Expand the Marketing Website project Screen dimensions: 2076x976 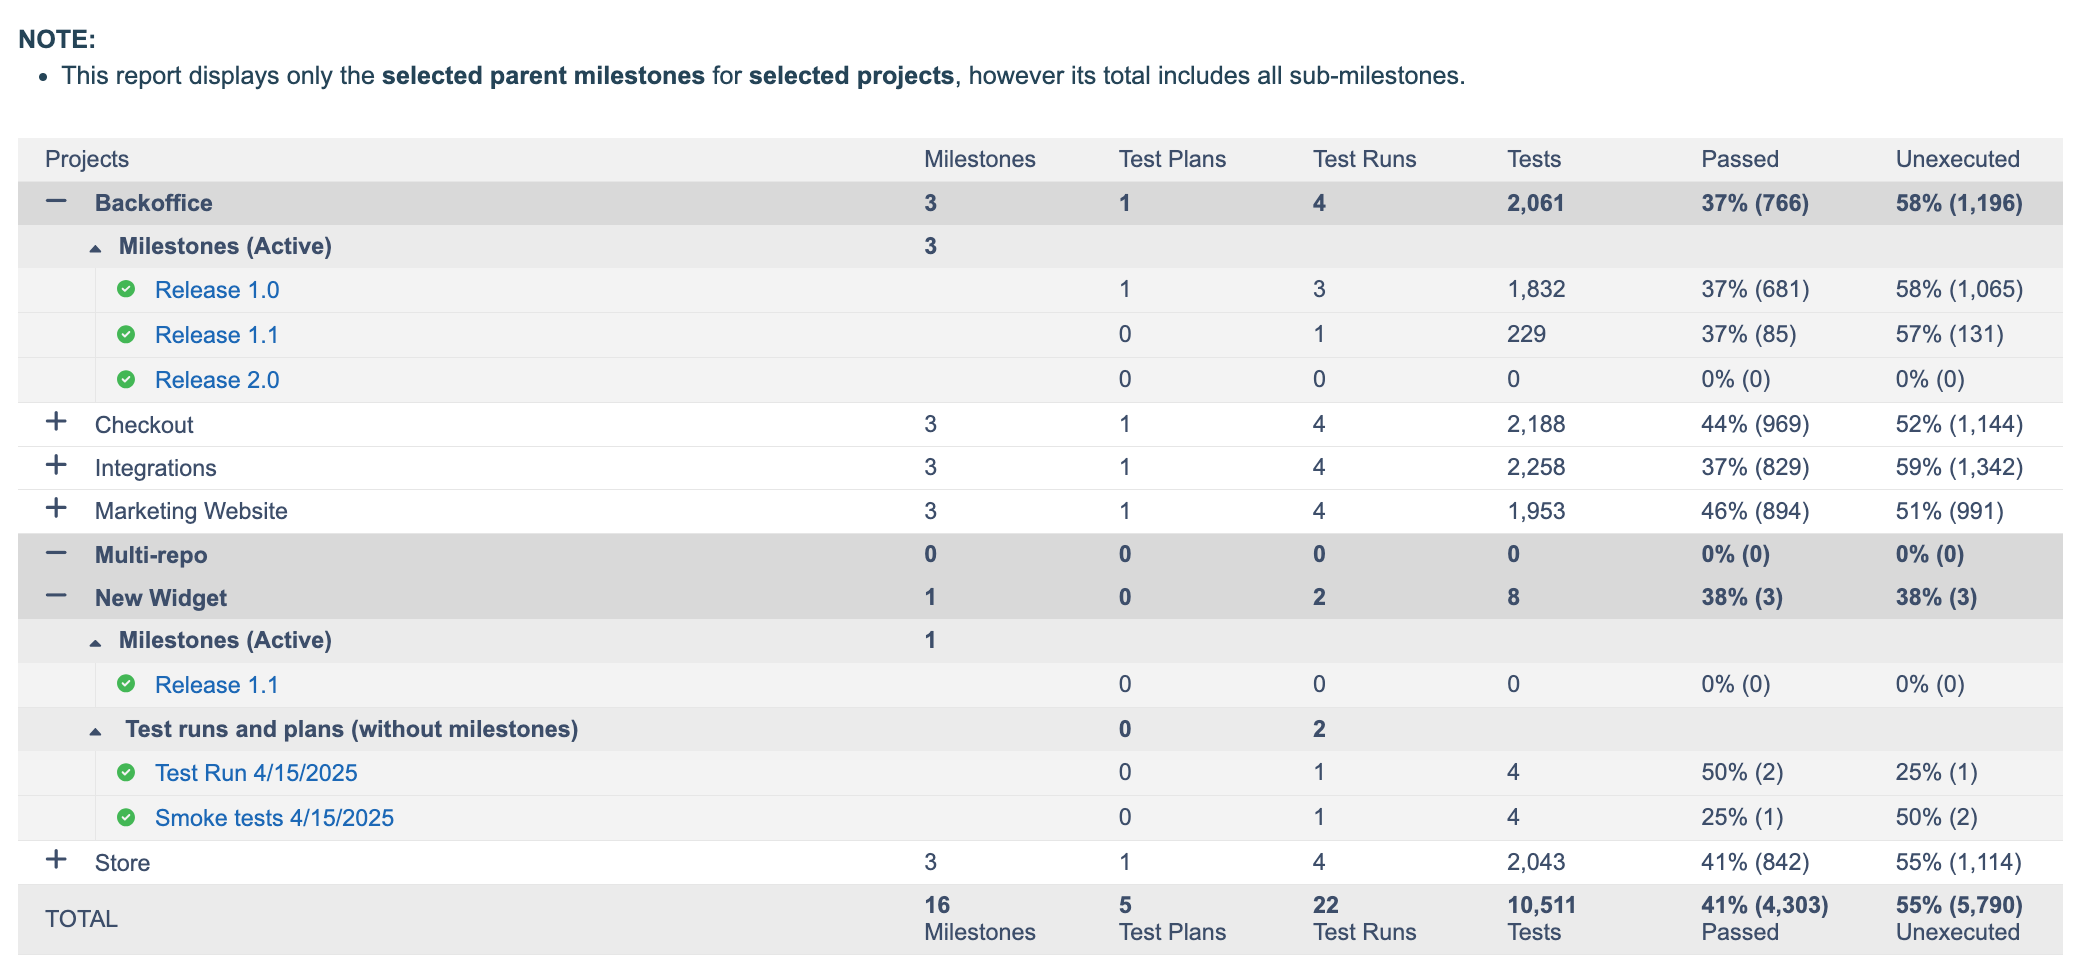pyautogui.click(x=57, y=509)
